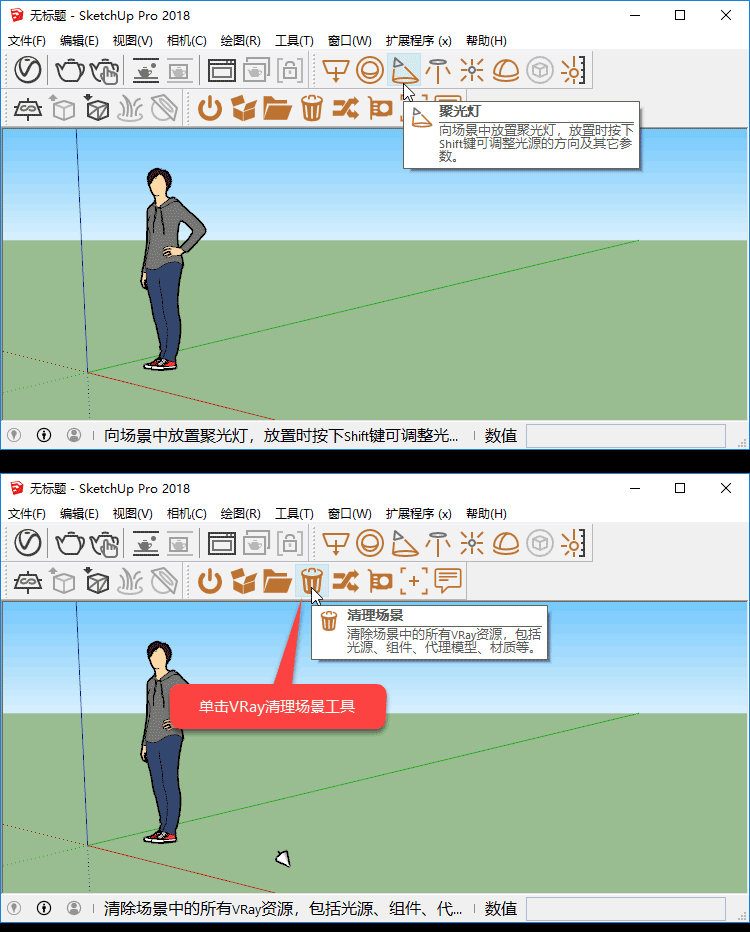
Task: Click camera focus icon in lower window
Action: (x=380, y=581)
